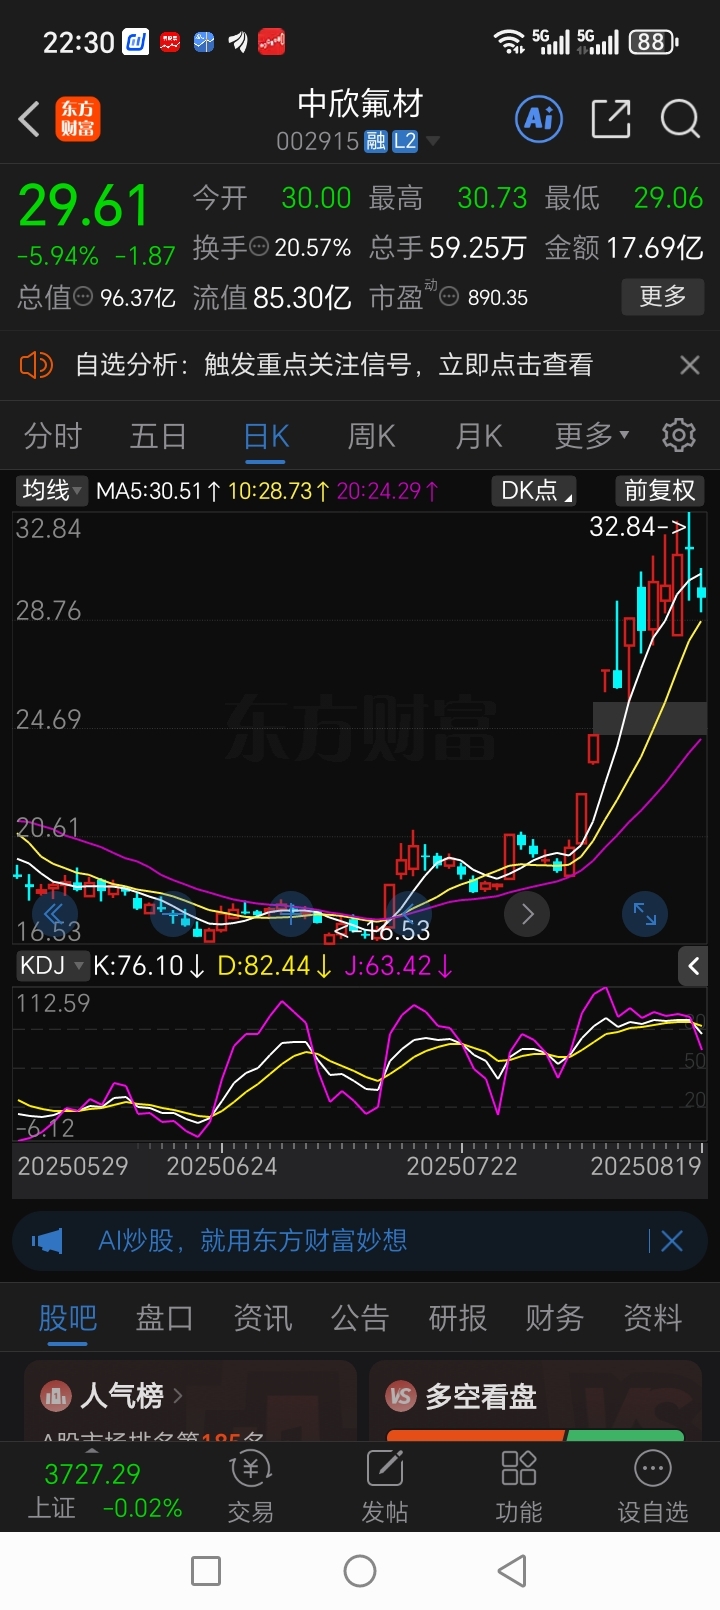The width and height of the screenshot is (720, 1610).
Task: Open chart settings gear icon
Action: (x=679, y=435)
